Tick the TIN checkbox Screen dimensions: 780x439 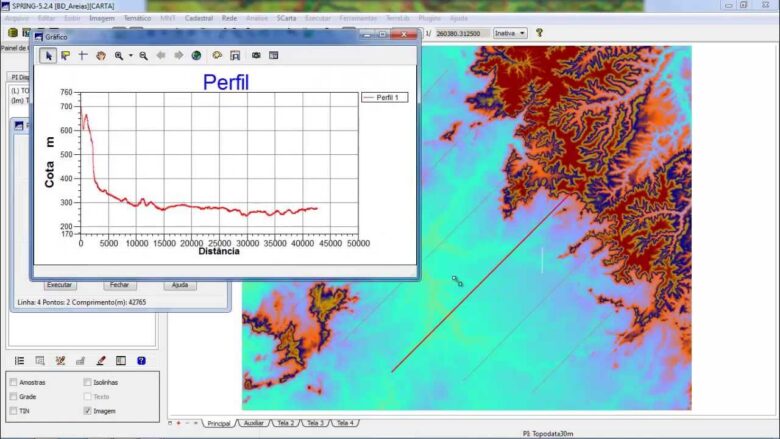coord(13,410)
